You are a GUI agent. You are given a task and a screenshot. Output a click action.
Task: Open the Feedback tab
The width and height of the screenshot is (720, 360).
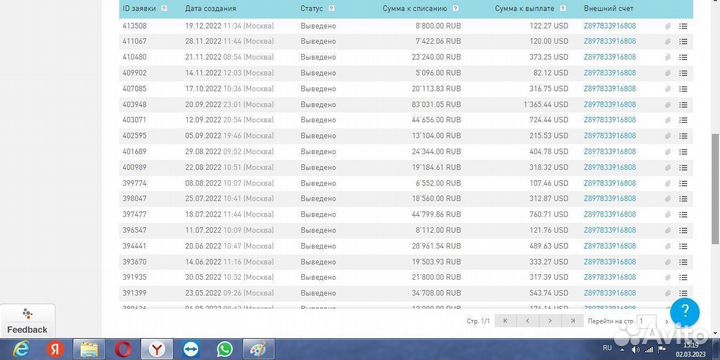tap(27, 321)
